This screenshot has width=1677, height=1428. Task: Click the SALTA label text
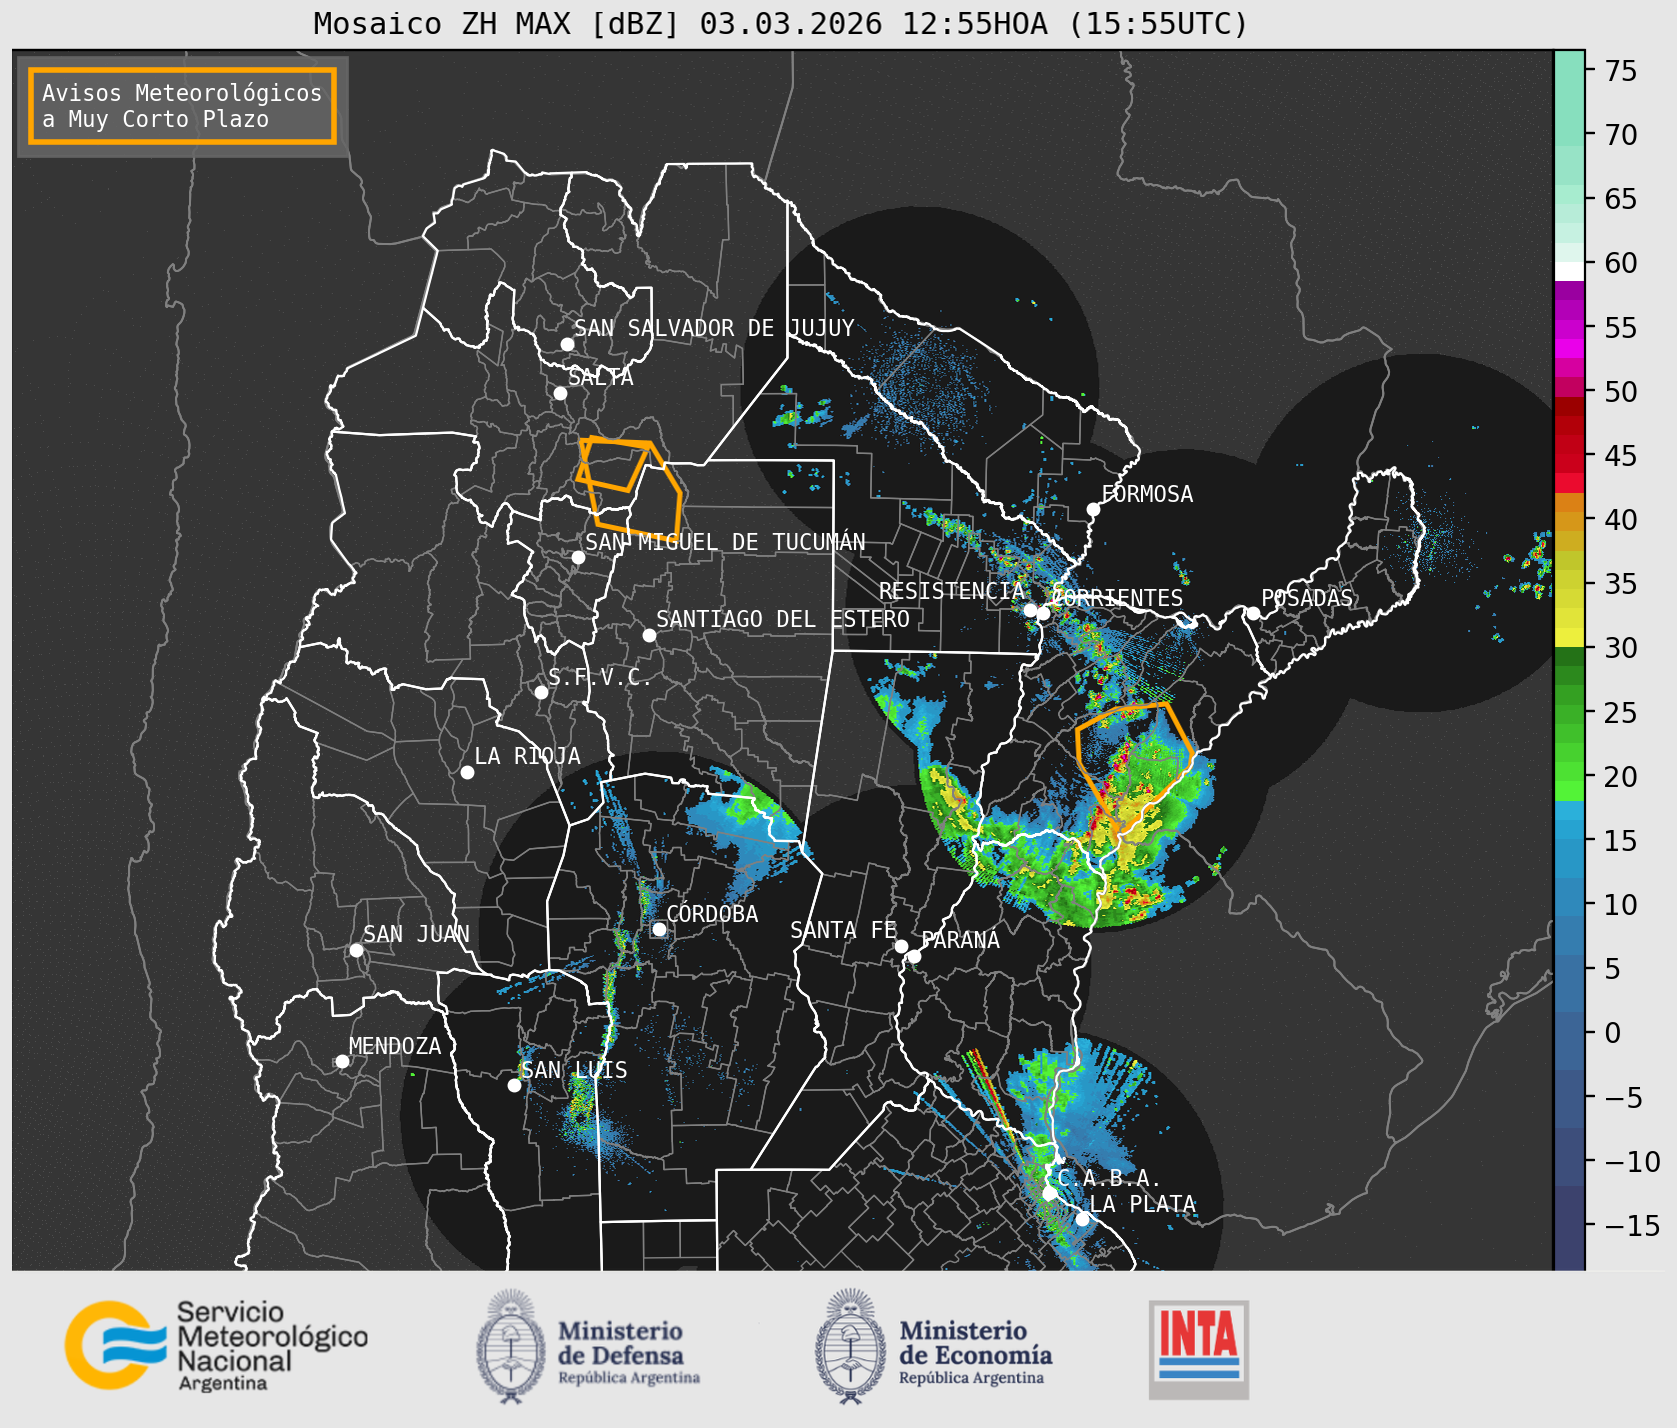(601, 377)
